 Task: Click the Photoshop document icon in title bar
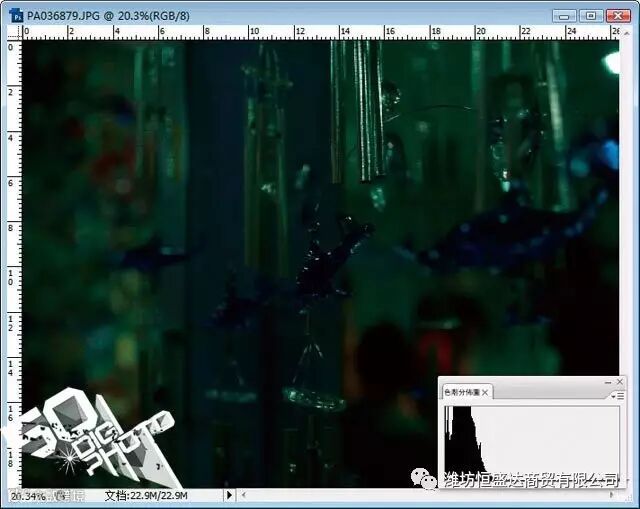16,16
